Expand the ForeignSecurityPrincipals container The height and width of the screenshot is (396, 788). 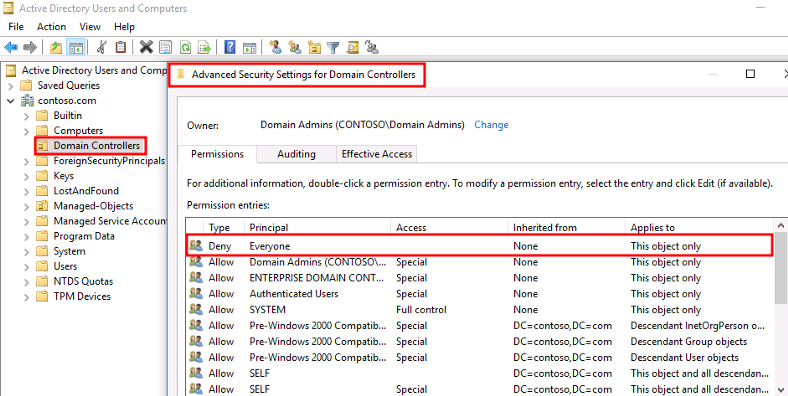coord(27,161)
